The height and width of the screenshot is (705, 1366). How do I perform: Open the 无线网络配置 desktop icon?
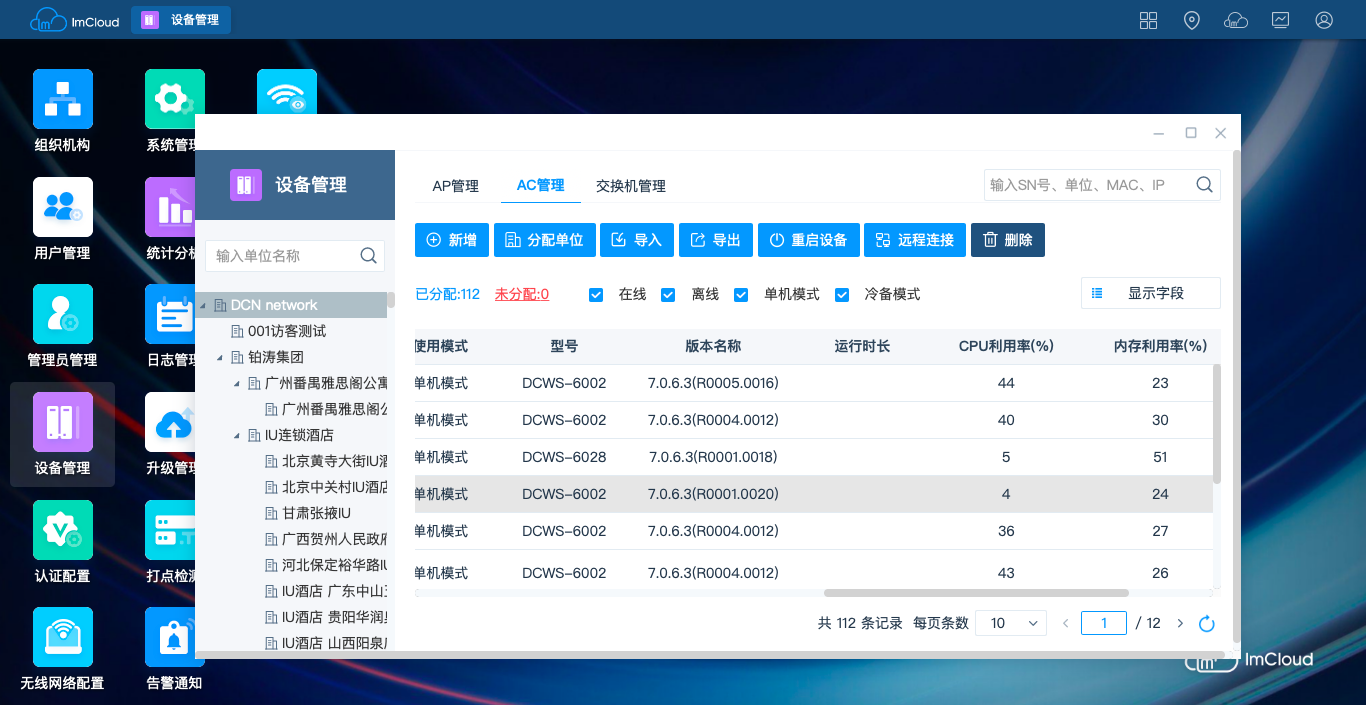click(x=62, y=637)
